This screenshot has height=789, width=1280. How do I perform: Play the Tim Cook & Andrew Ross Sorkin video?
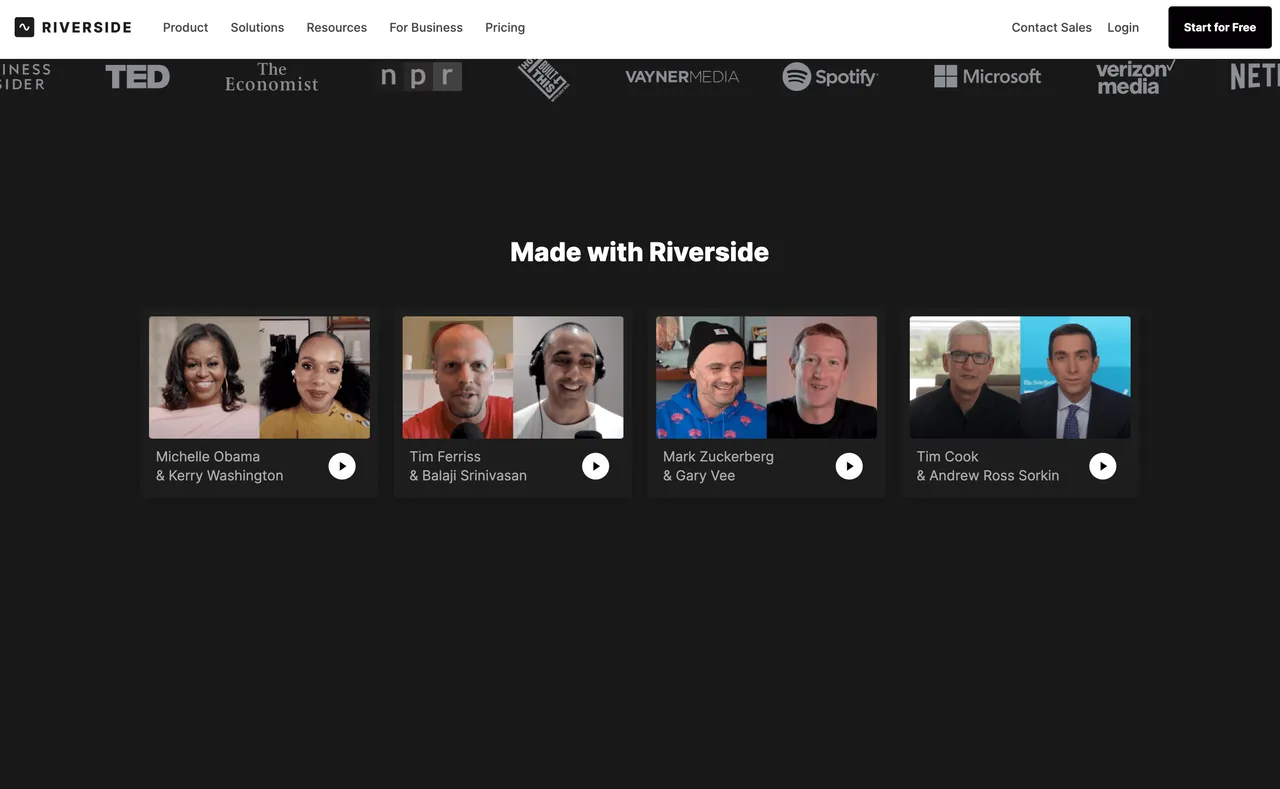pos(1102,466)
